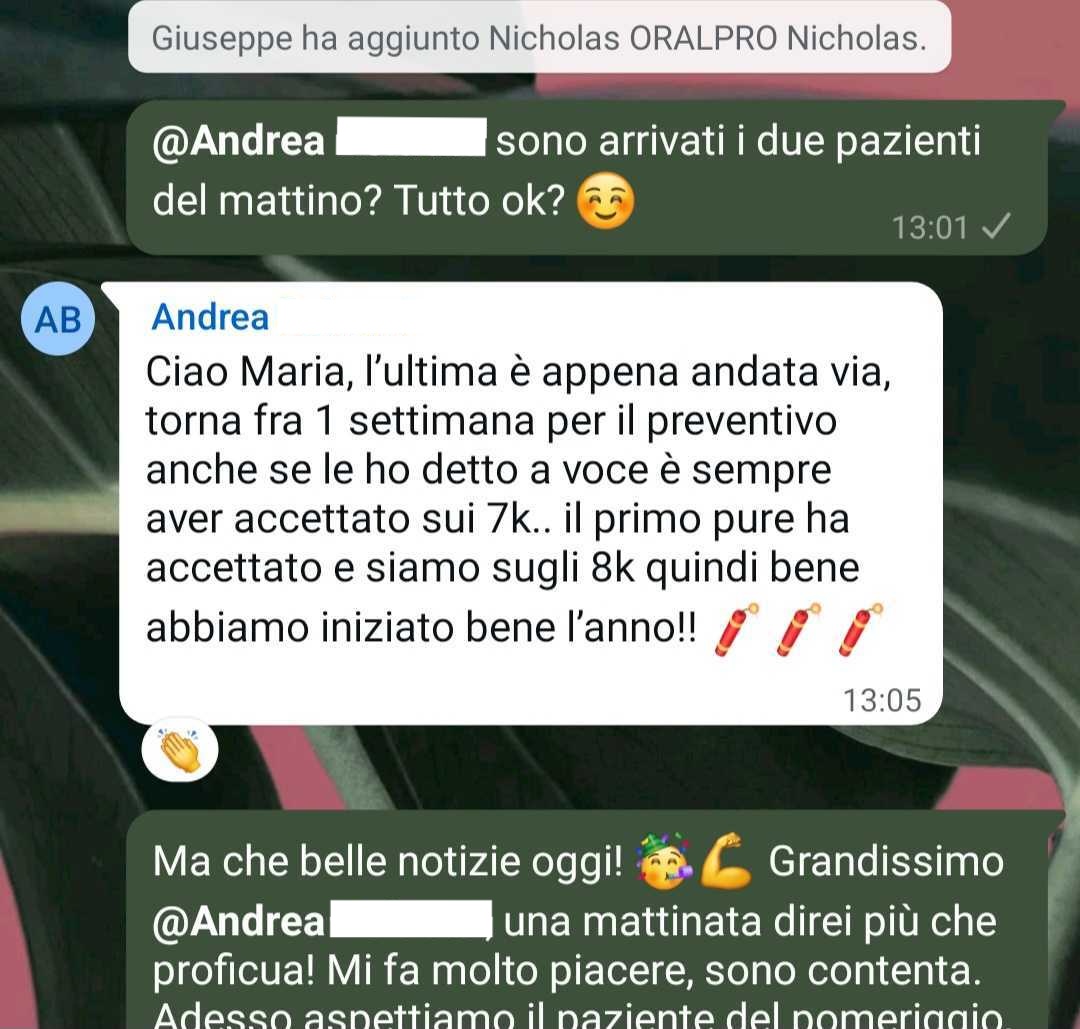
Task: Tap '8k' in Andrea's message
Action: [x=612, y=568]
